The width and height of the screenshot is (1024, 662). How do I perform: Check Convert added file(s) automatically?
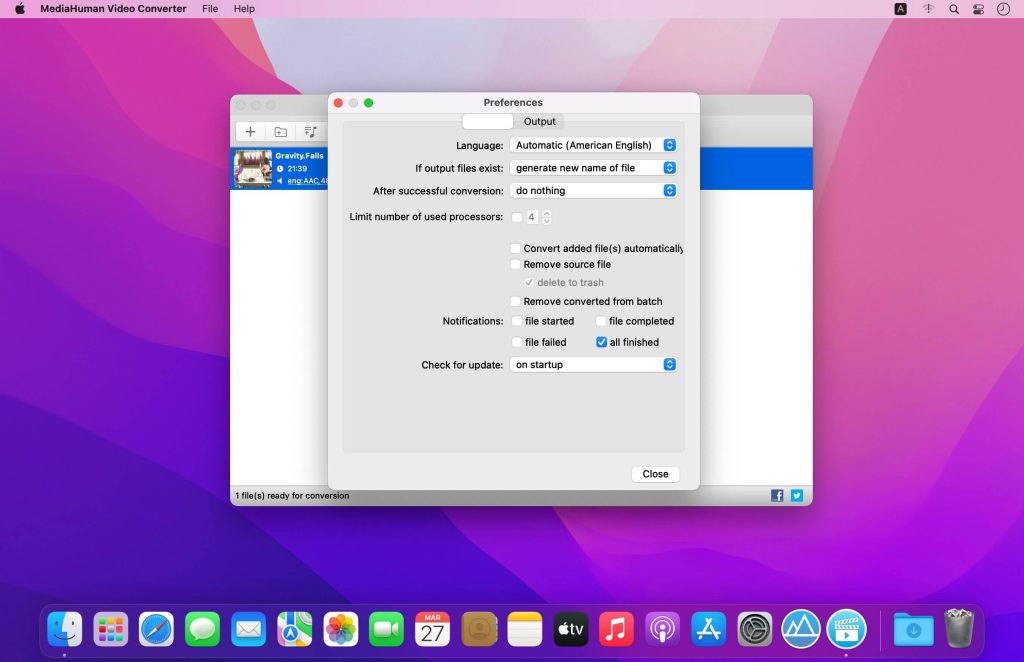click(x=516, y=248)
